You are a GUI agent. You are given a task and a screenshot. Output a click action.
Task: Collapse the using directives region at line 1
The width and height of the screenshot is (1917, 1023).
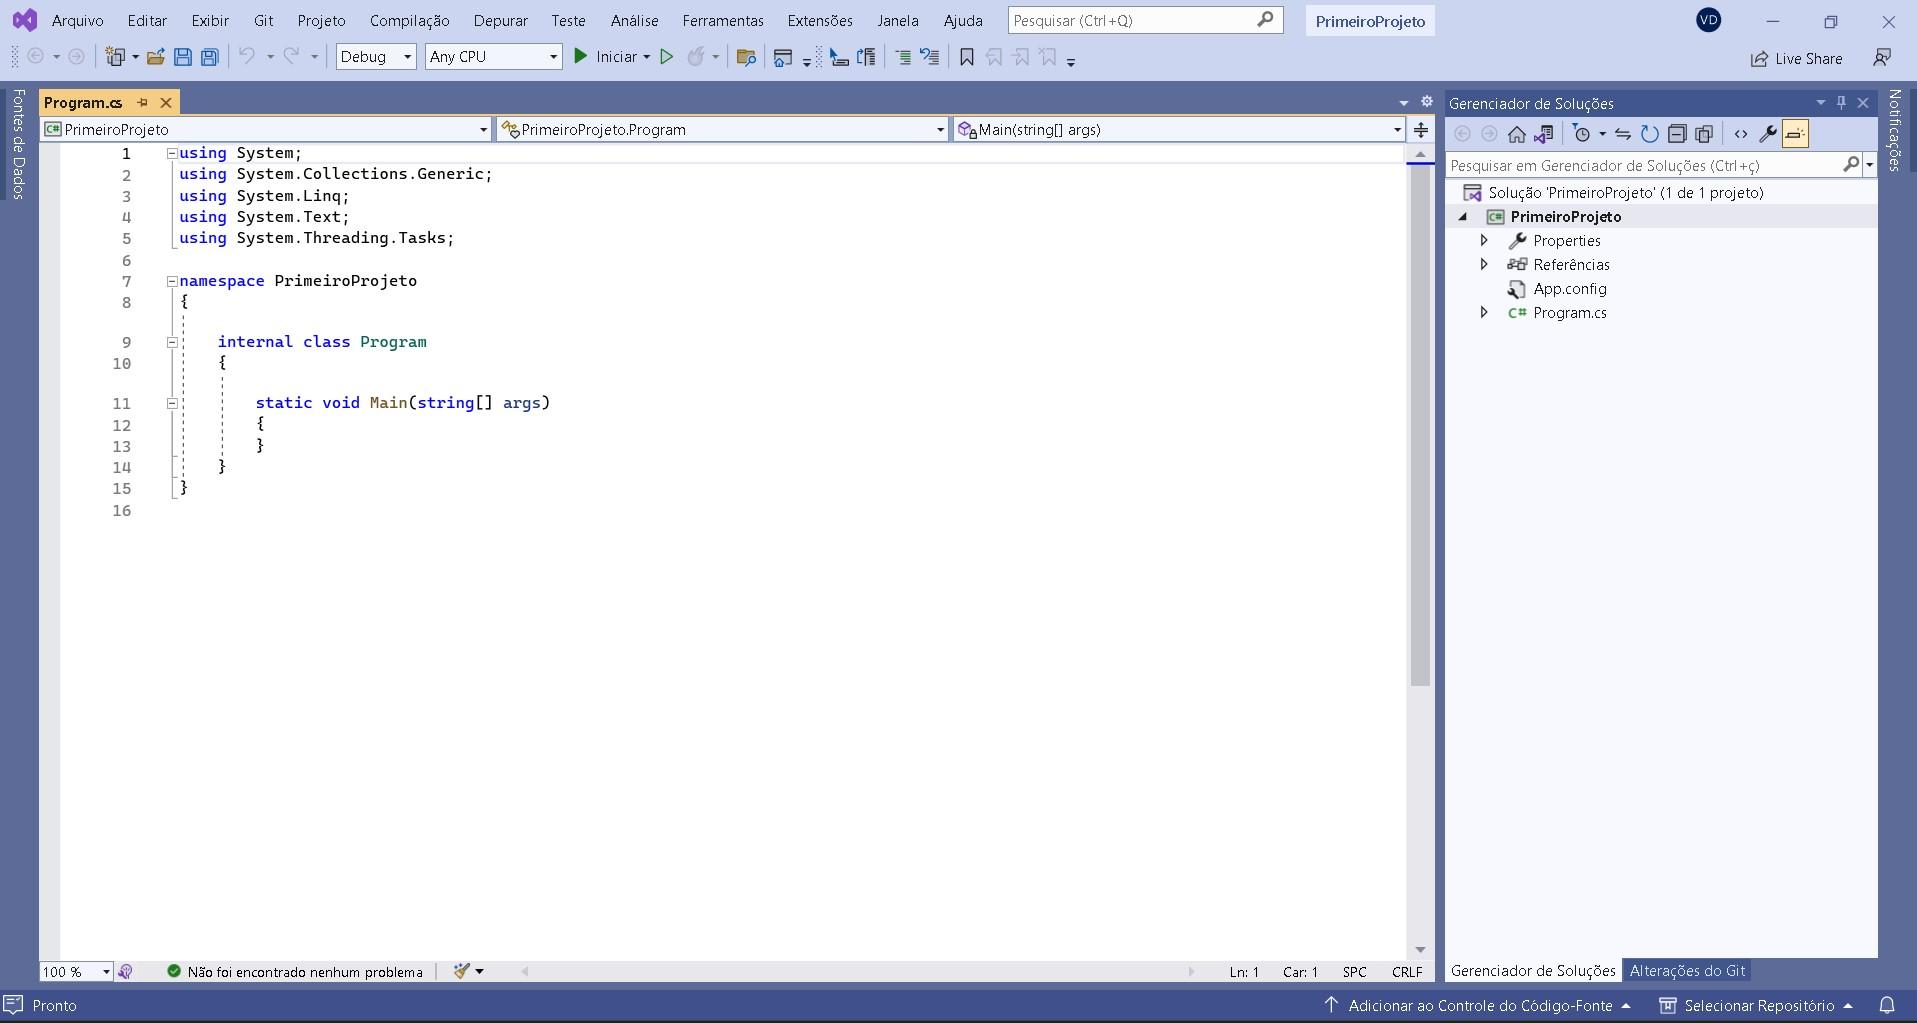click(172, 153)
